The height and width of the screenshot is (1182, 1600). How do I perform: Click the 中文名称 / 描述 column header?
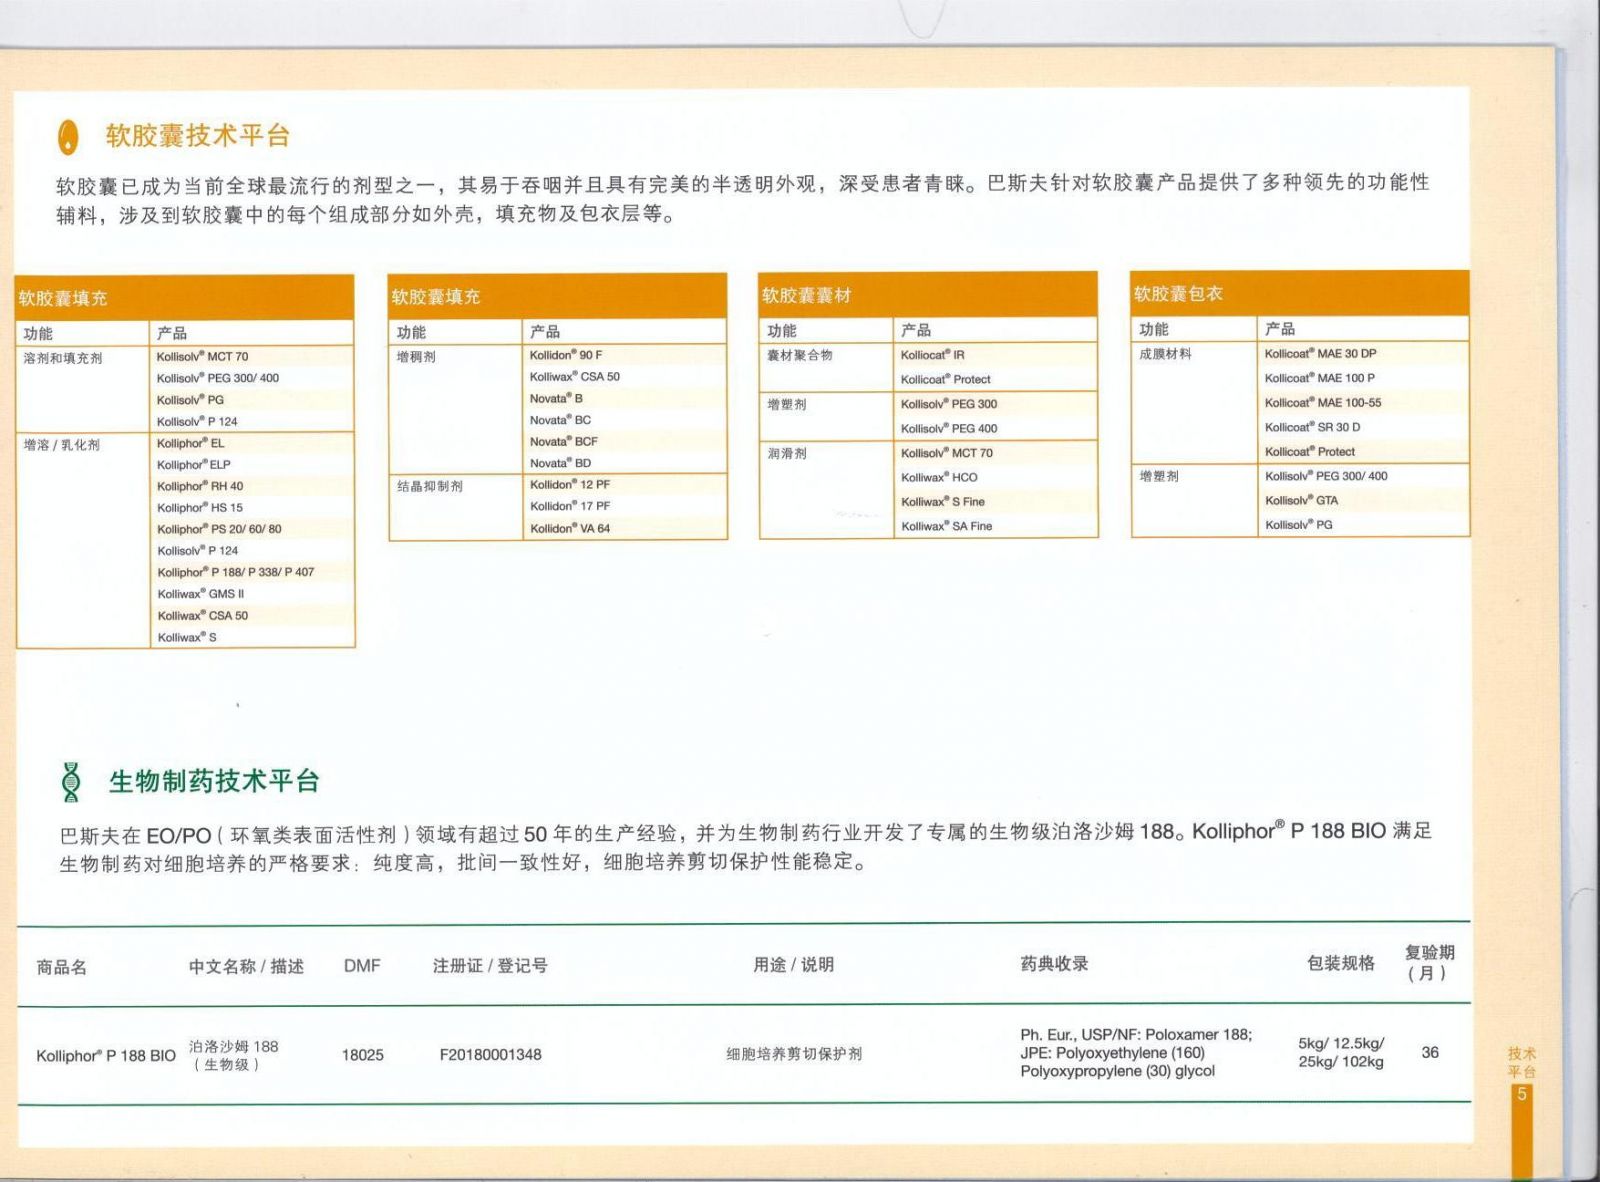pos(246,966)
